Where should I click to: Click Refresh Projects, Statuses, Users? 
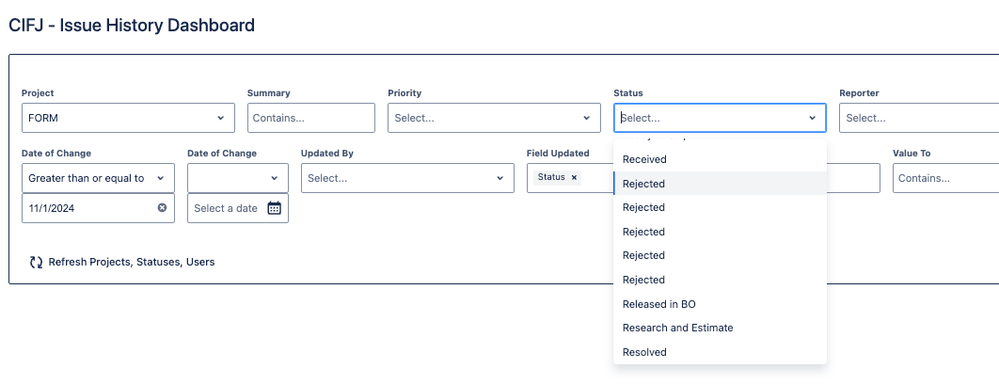point(131,262)
